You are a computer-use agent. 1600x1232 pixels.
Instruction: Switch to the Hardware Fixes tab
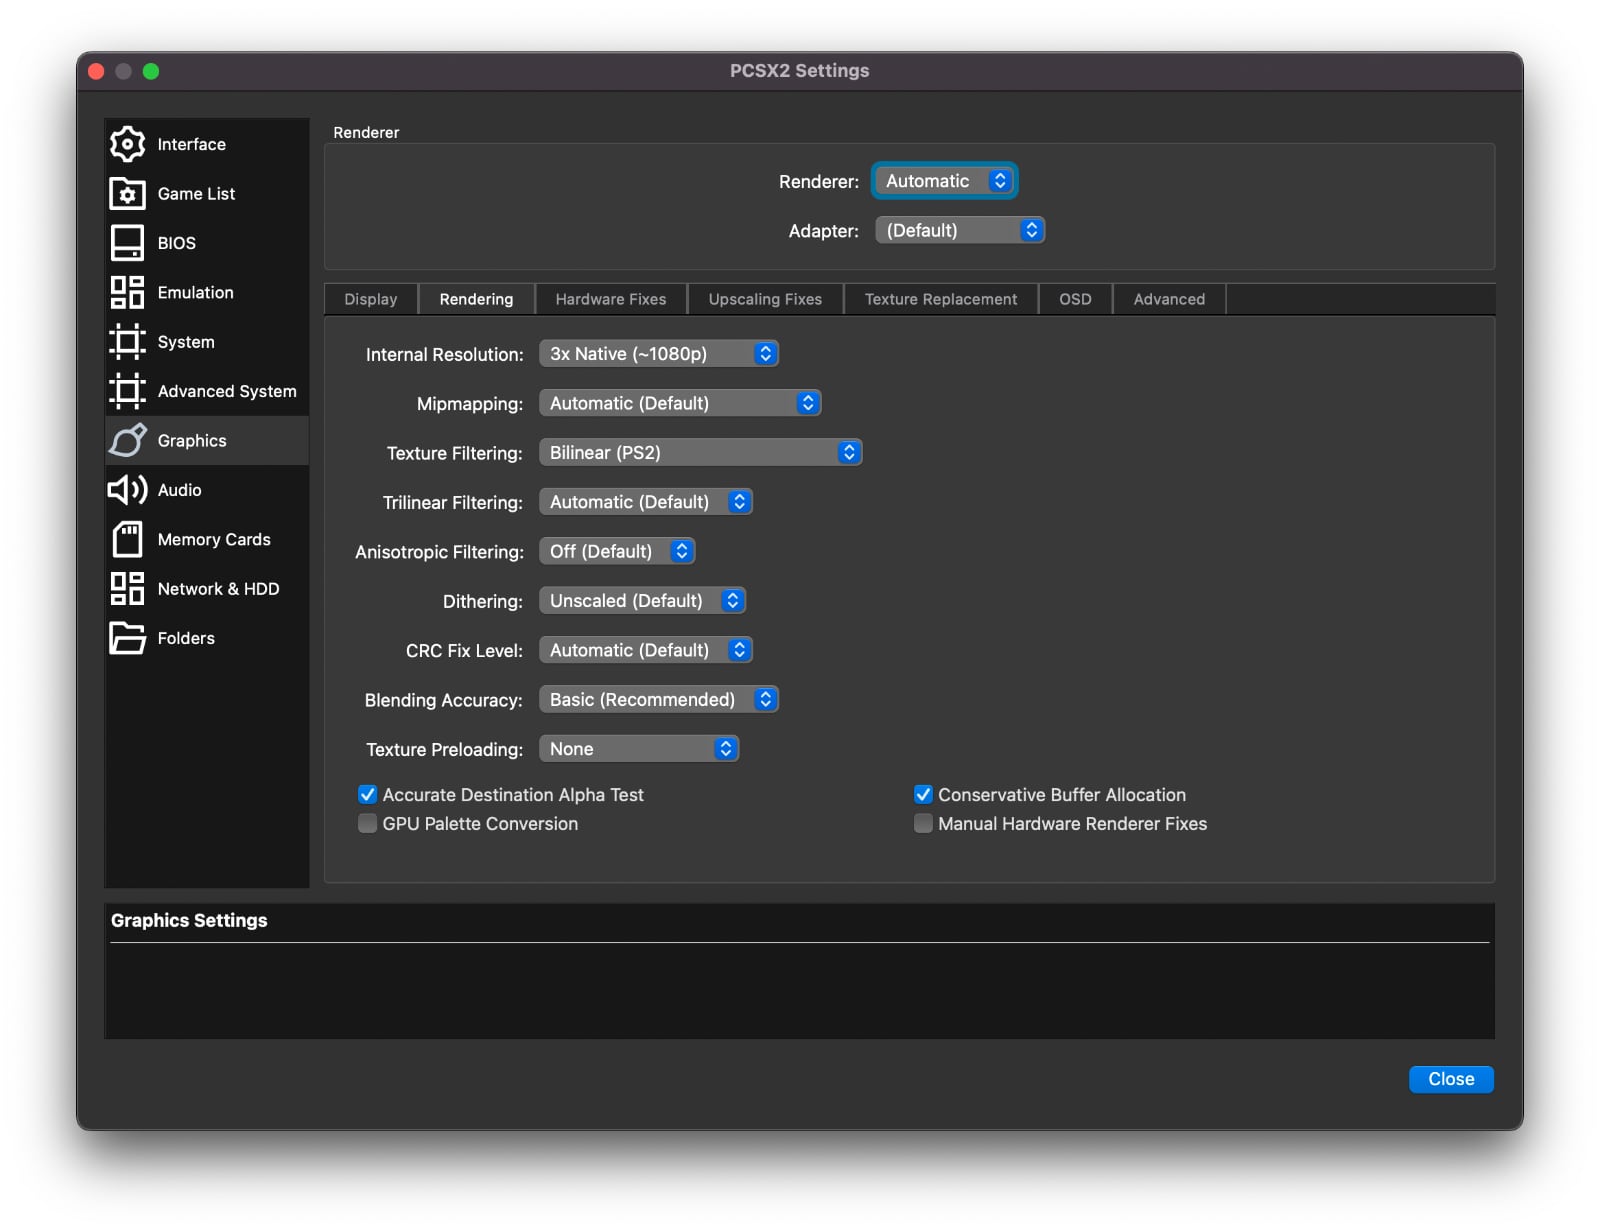pyautogui.click(x=611, y=299)
